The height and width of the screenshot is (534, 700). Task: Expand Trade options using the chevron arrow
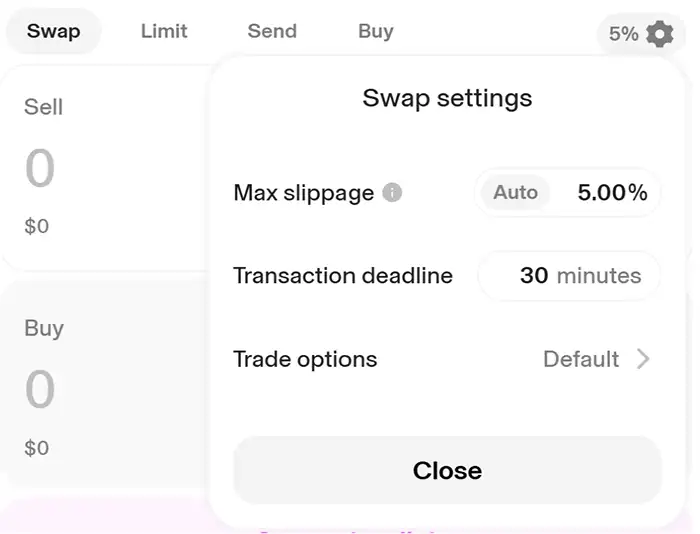tap(643, 359)
